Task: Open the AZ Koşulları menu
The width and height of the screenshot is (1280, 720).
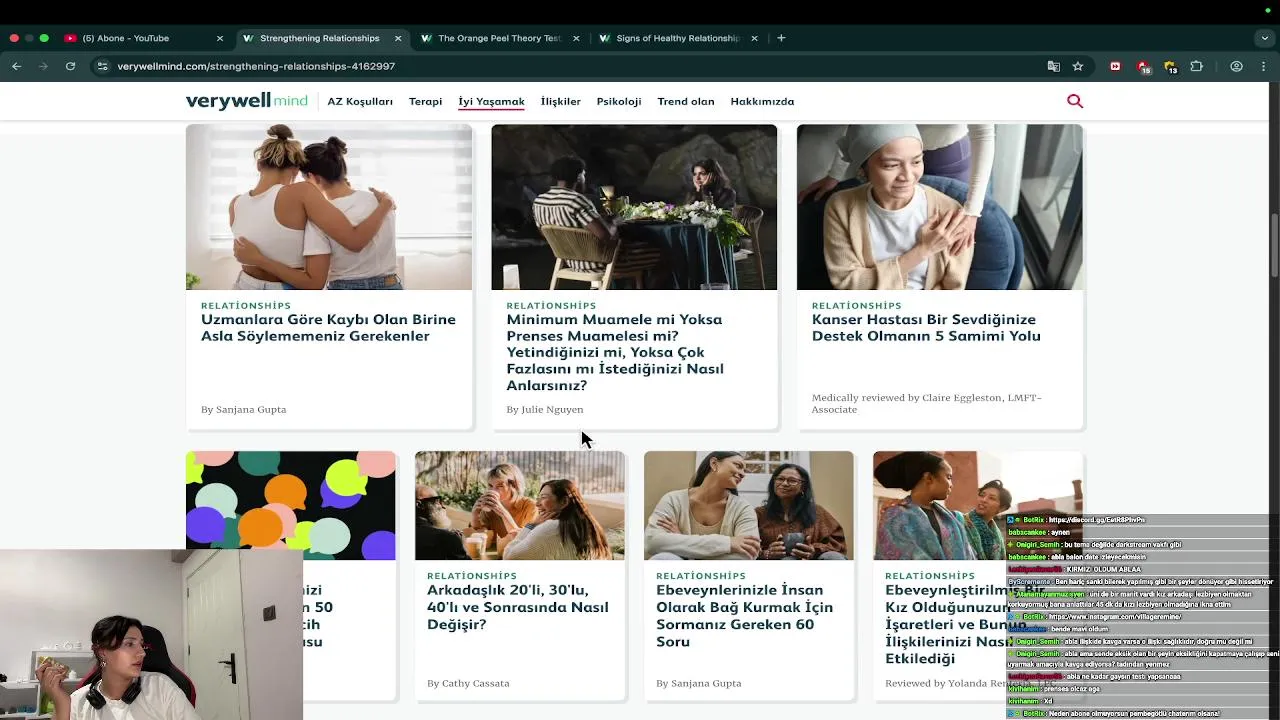Action: coord(360,101)
